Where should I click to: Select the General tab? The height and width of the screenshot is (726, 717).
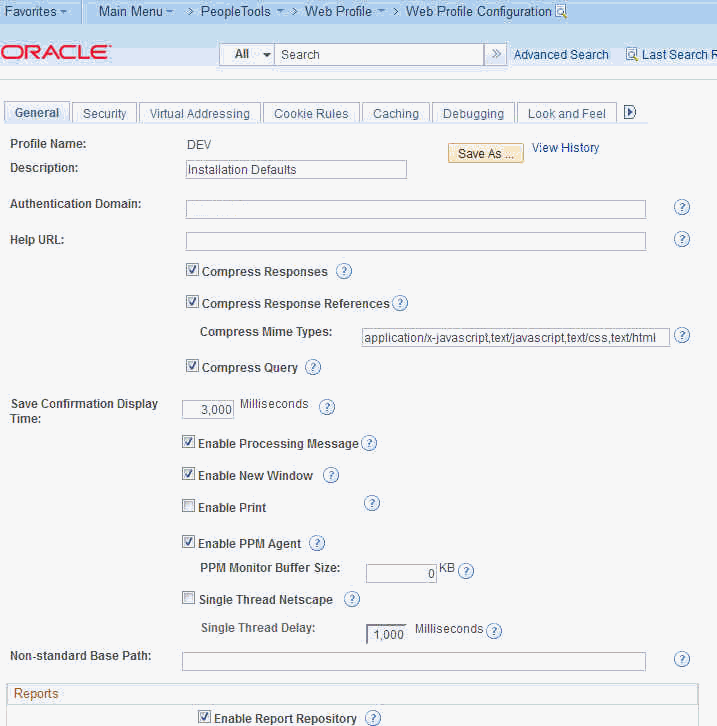coord(37,113)
